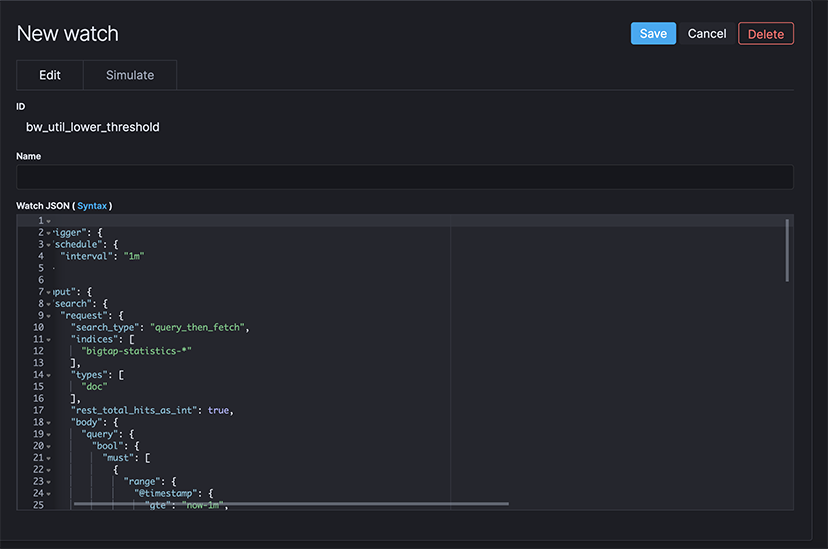Click line number 6 in gutter

pos(41,280)
